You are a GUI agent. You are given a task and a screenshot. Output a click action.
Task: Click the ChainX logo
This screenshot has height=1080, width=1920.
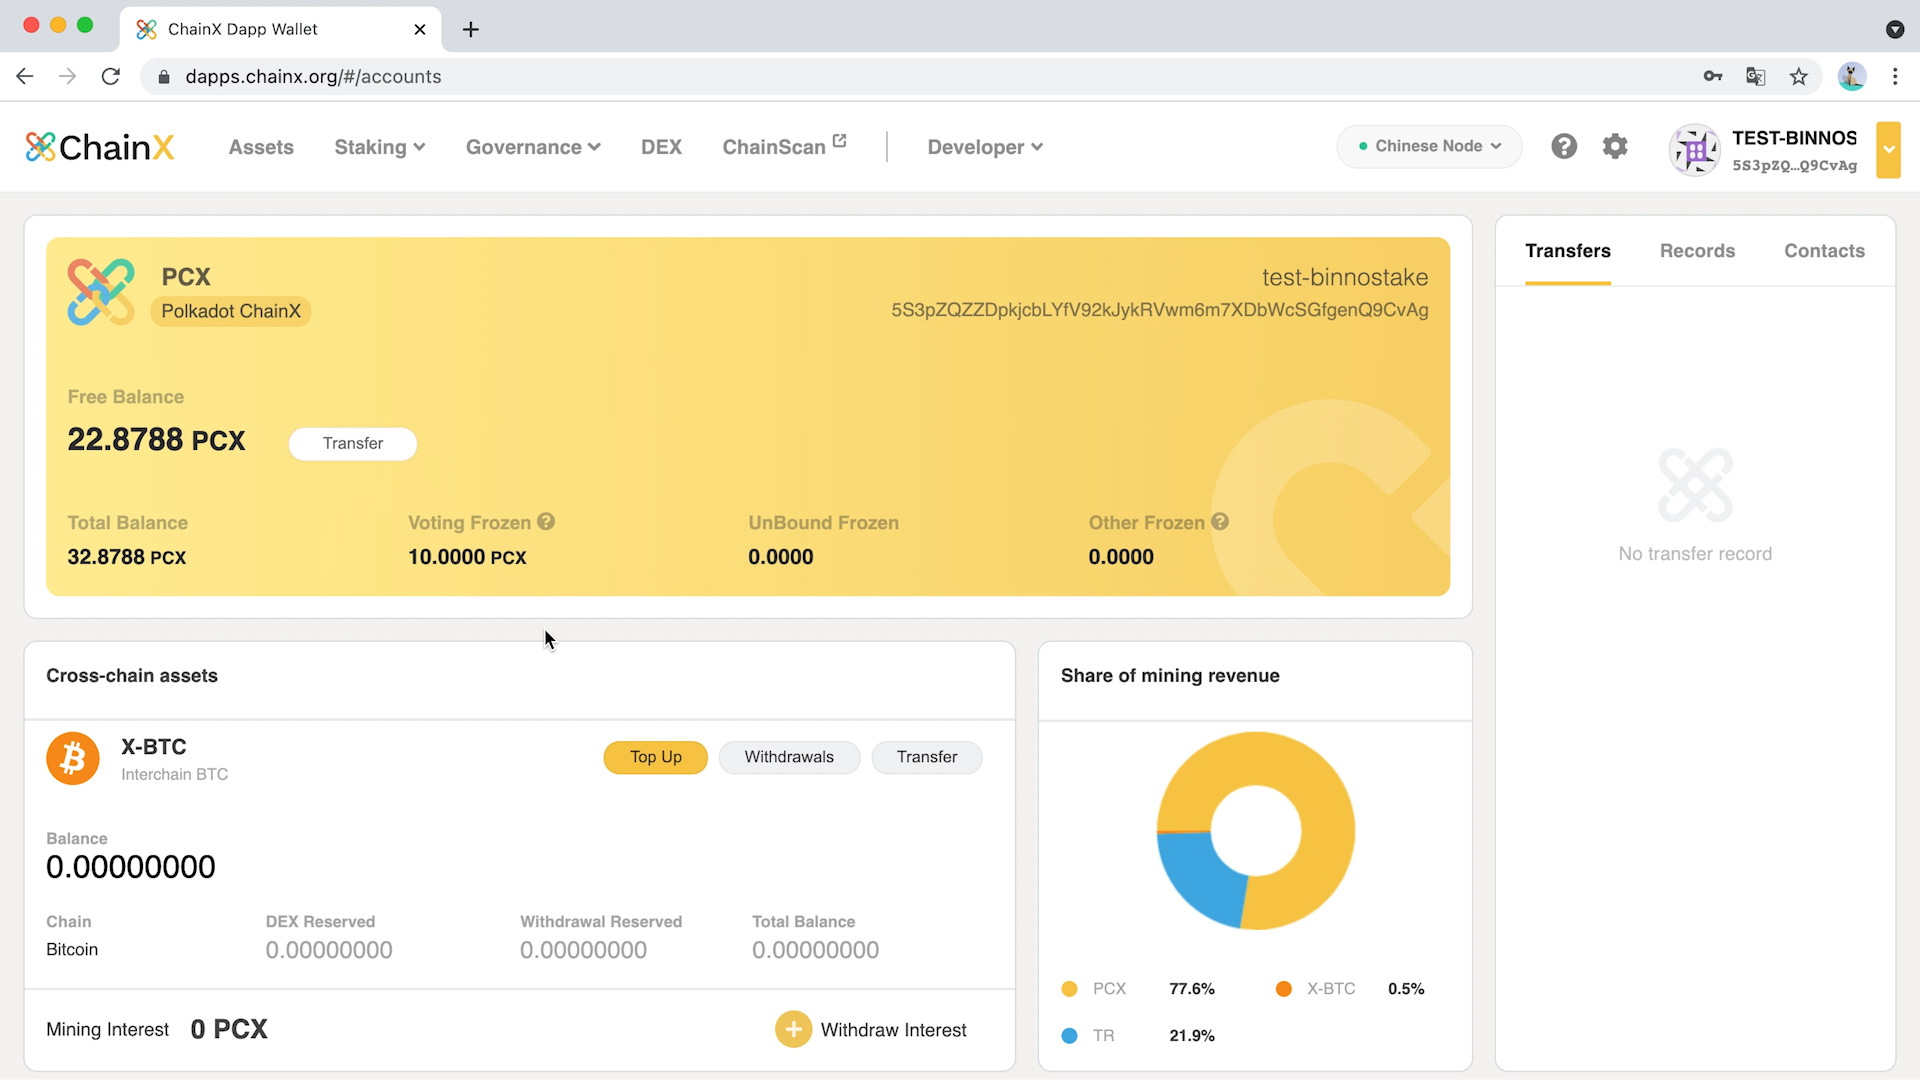[100, 147]
